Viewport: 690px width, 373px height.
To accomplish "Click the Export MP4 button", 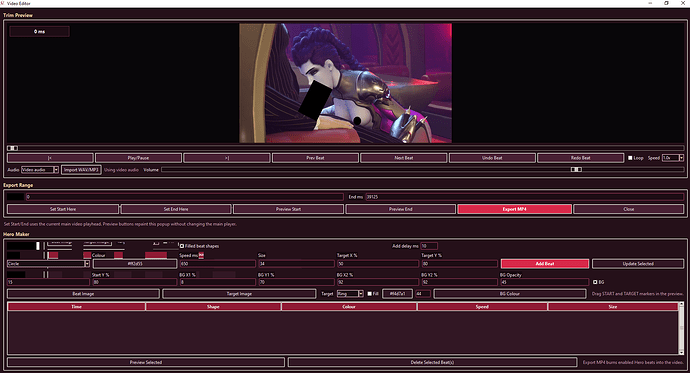I will coord(514,209).
